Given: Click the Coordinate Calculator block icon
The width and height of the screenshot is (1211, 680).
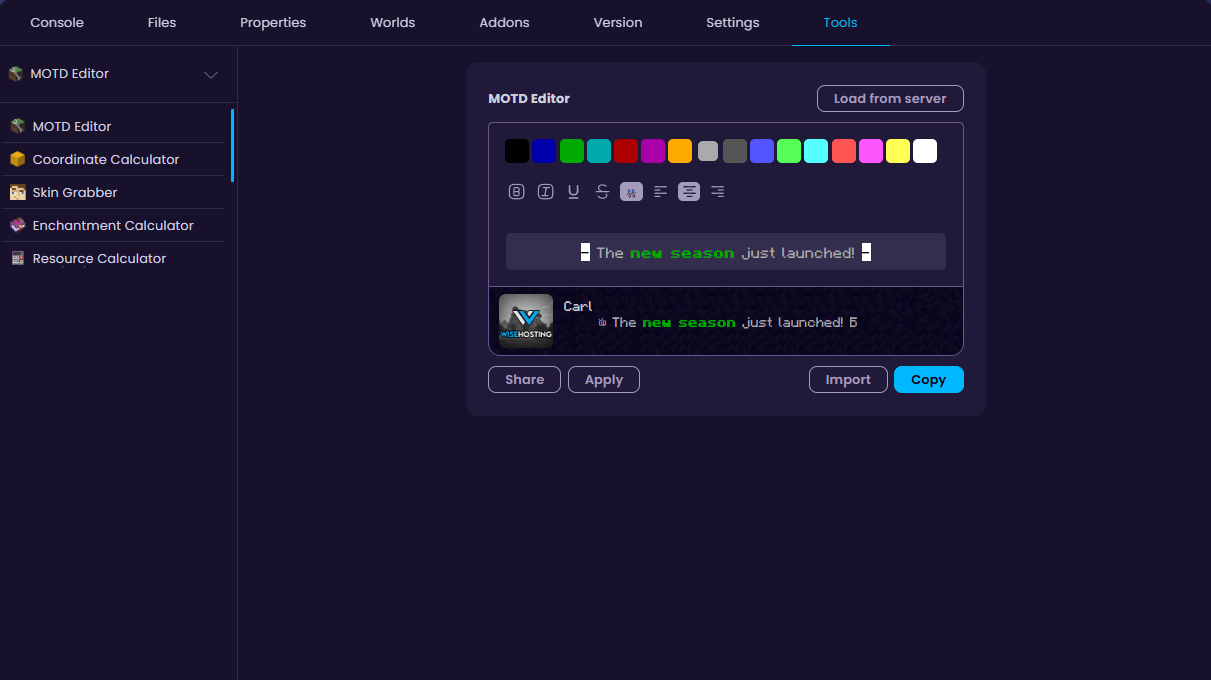Looking at the screenshot, I should [17, 159].
